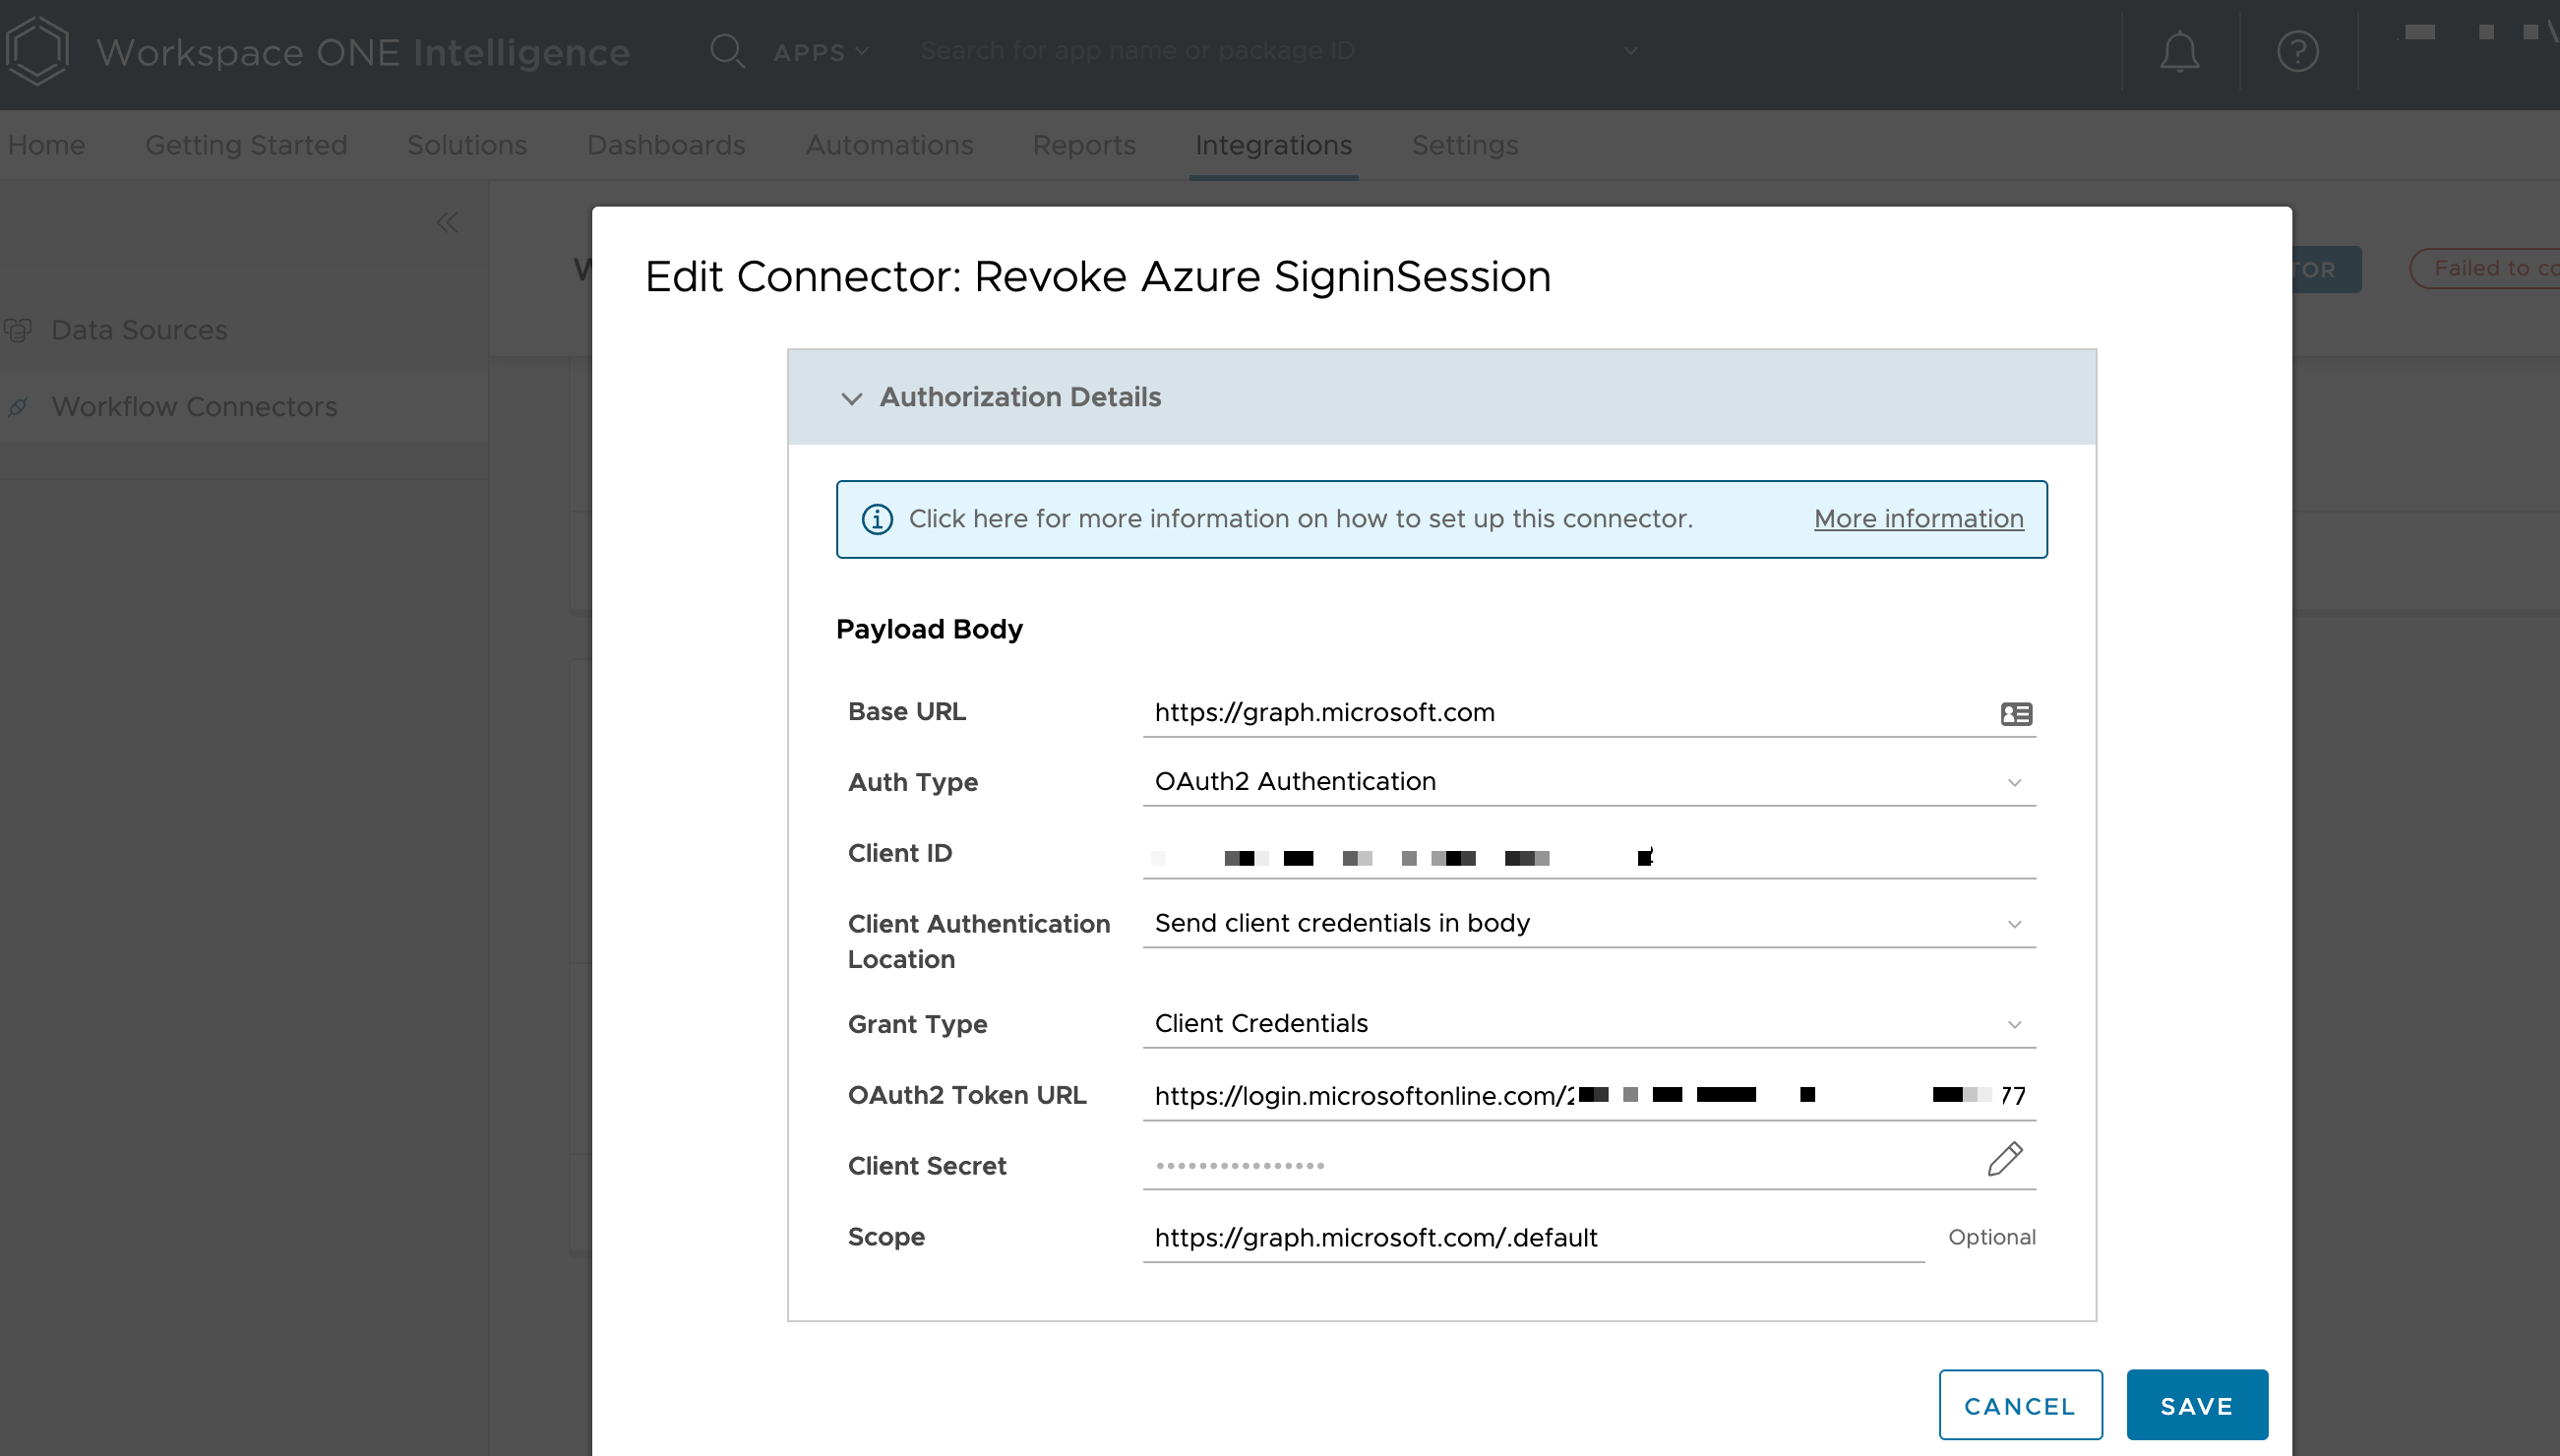Collapse the Authorization Details section

852,398
